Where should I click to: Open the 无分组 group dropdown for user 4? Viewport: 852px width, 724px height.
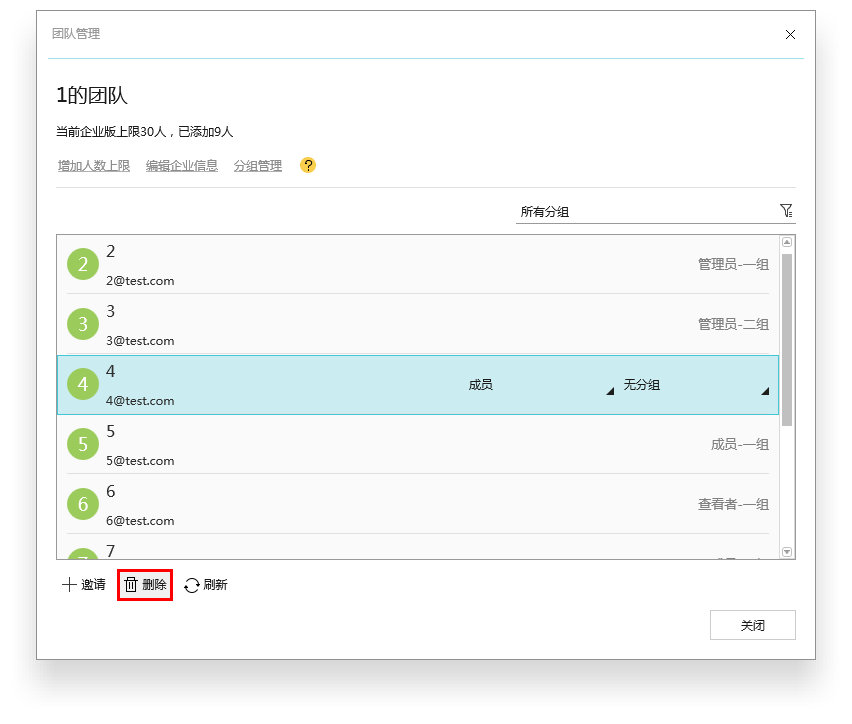[696, 385]
